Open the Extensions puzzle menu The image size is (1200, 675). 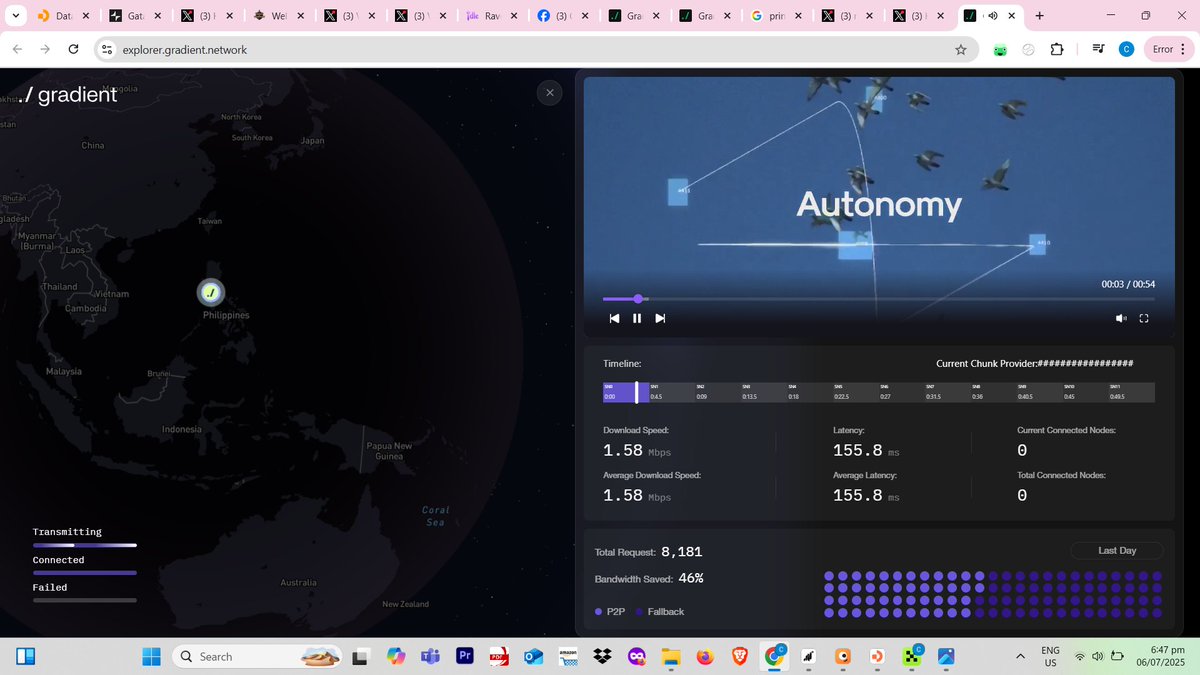[x=1057, y=49]
